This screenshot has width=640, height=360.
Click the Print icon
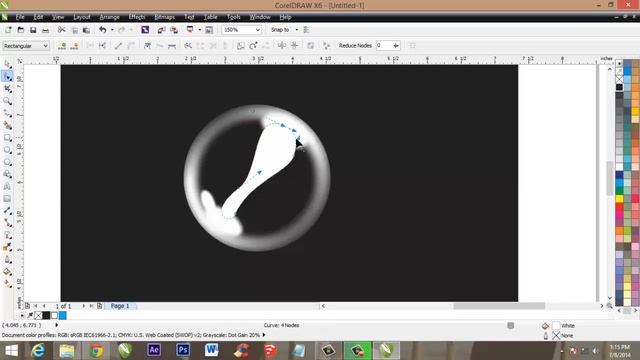(45, 30)
